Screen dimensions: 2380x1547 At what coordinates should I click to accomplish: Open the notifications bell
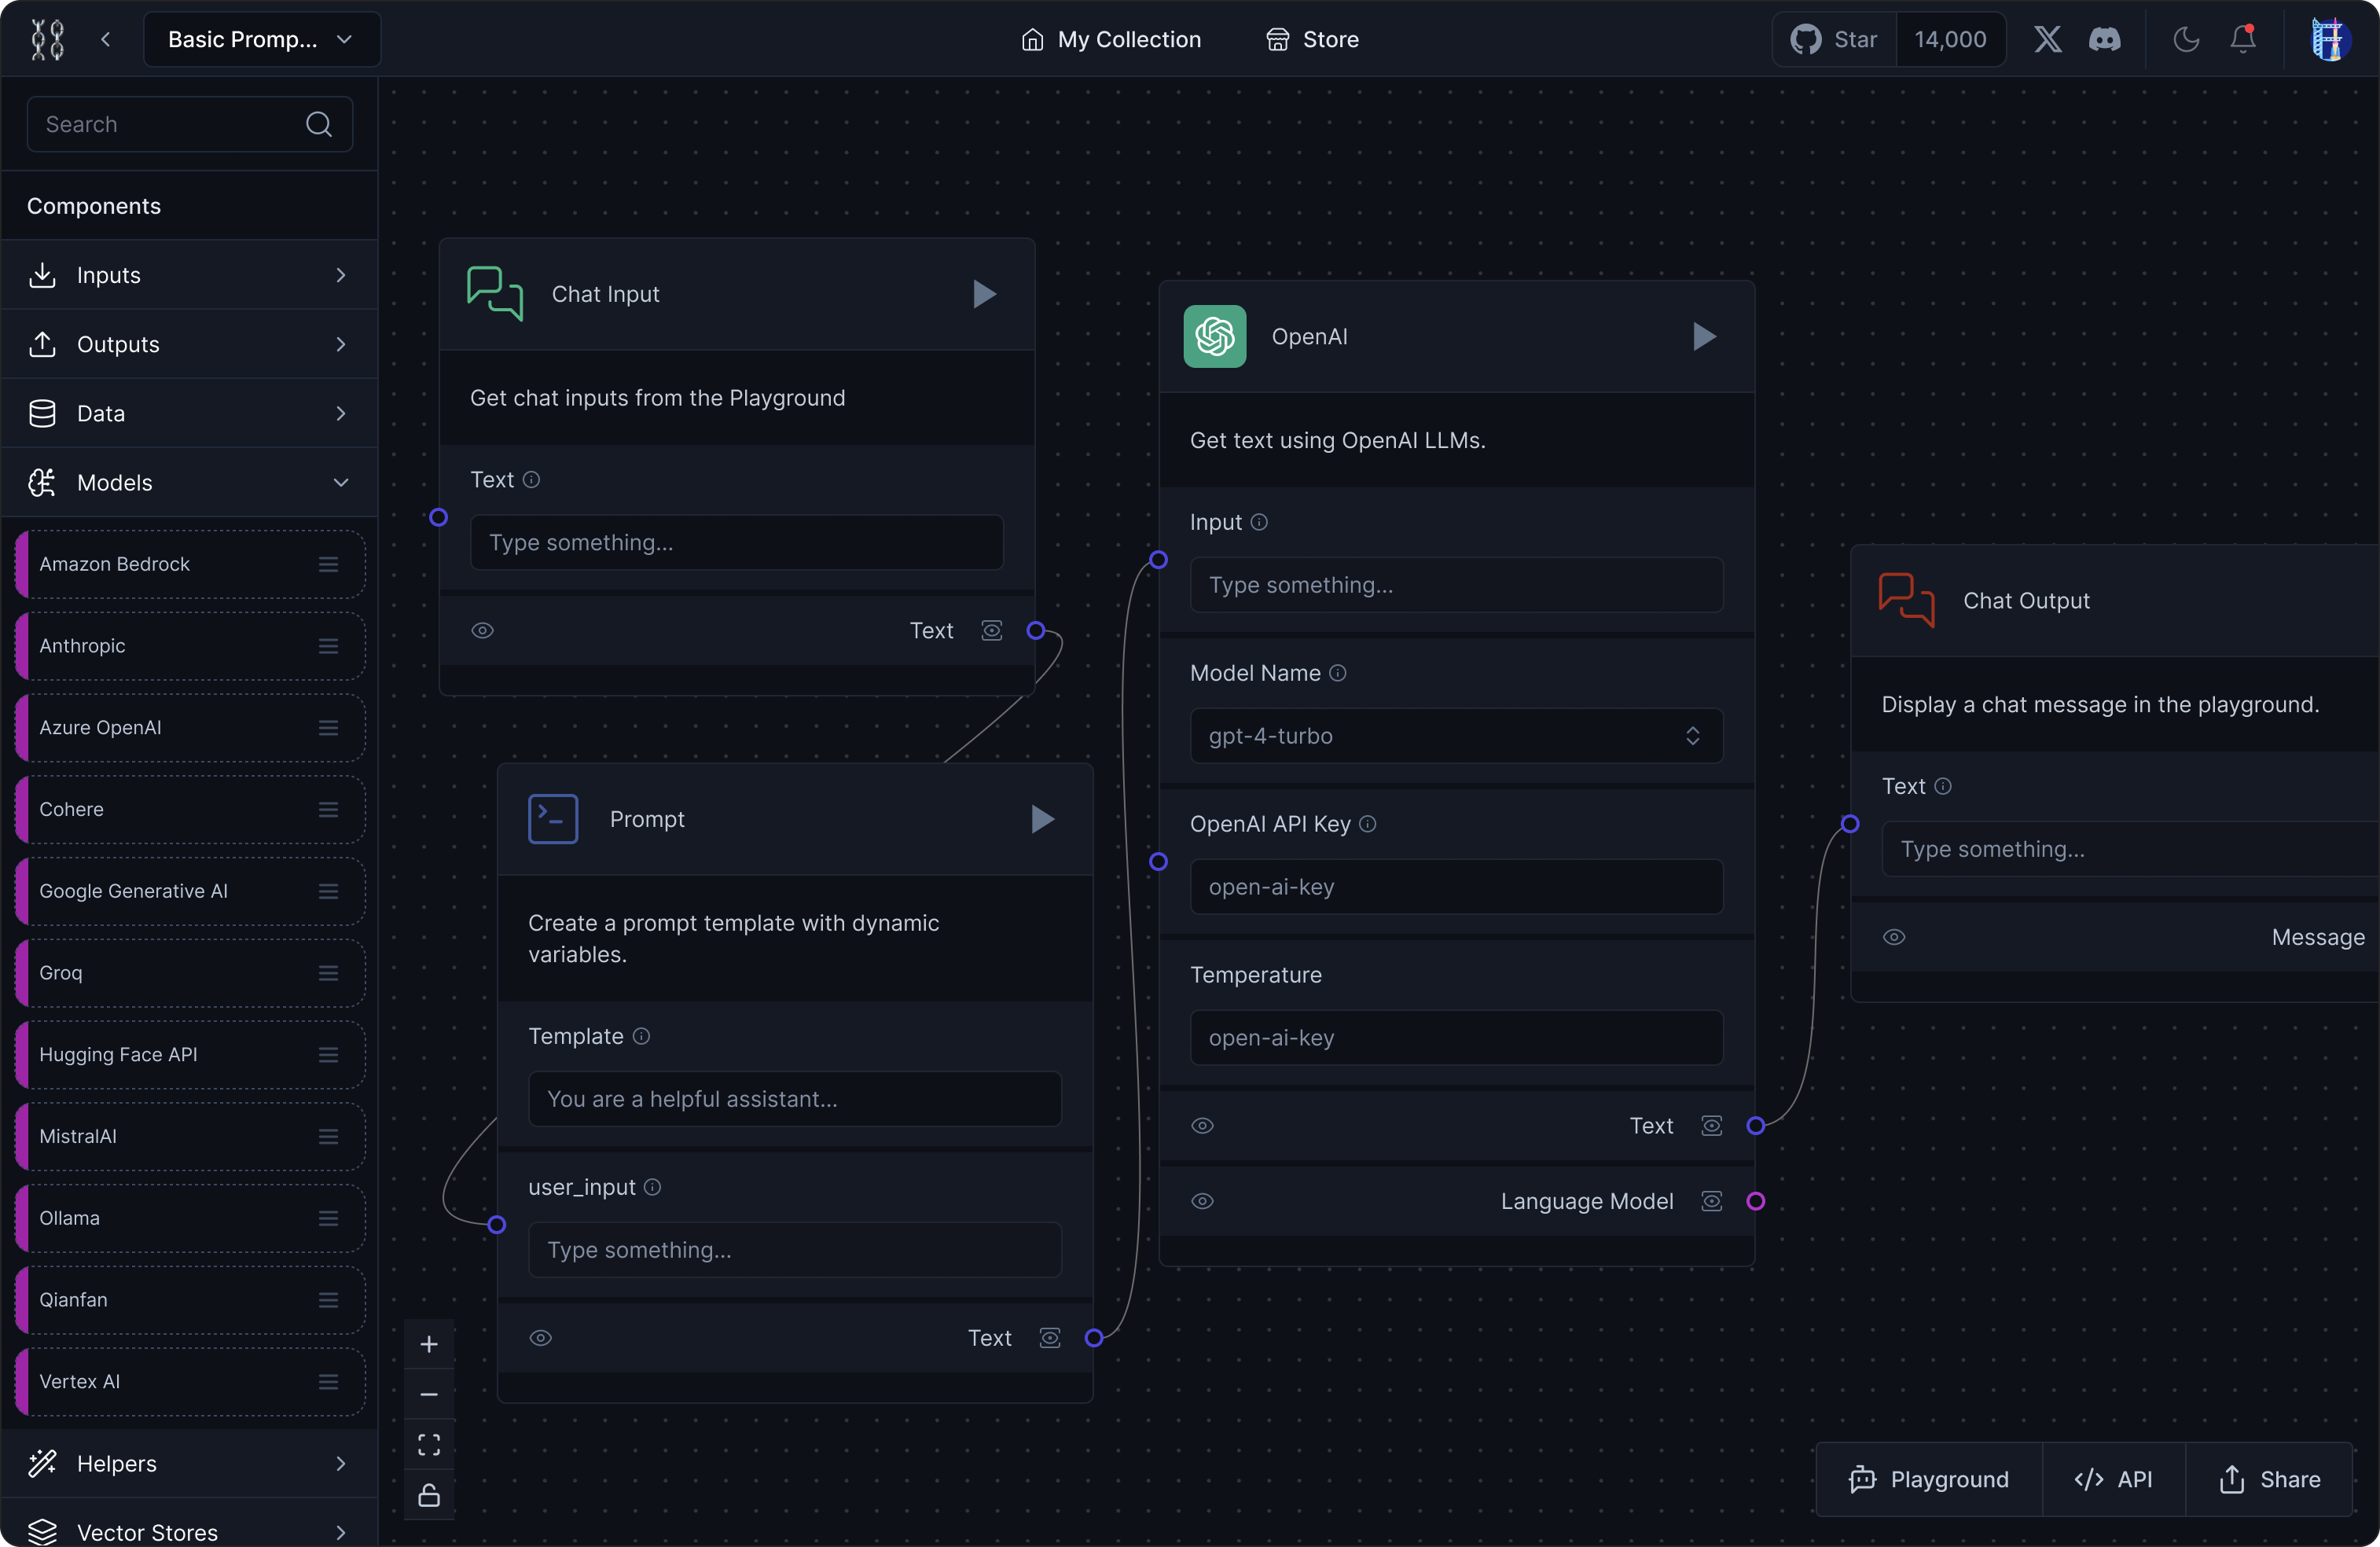2243,39
